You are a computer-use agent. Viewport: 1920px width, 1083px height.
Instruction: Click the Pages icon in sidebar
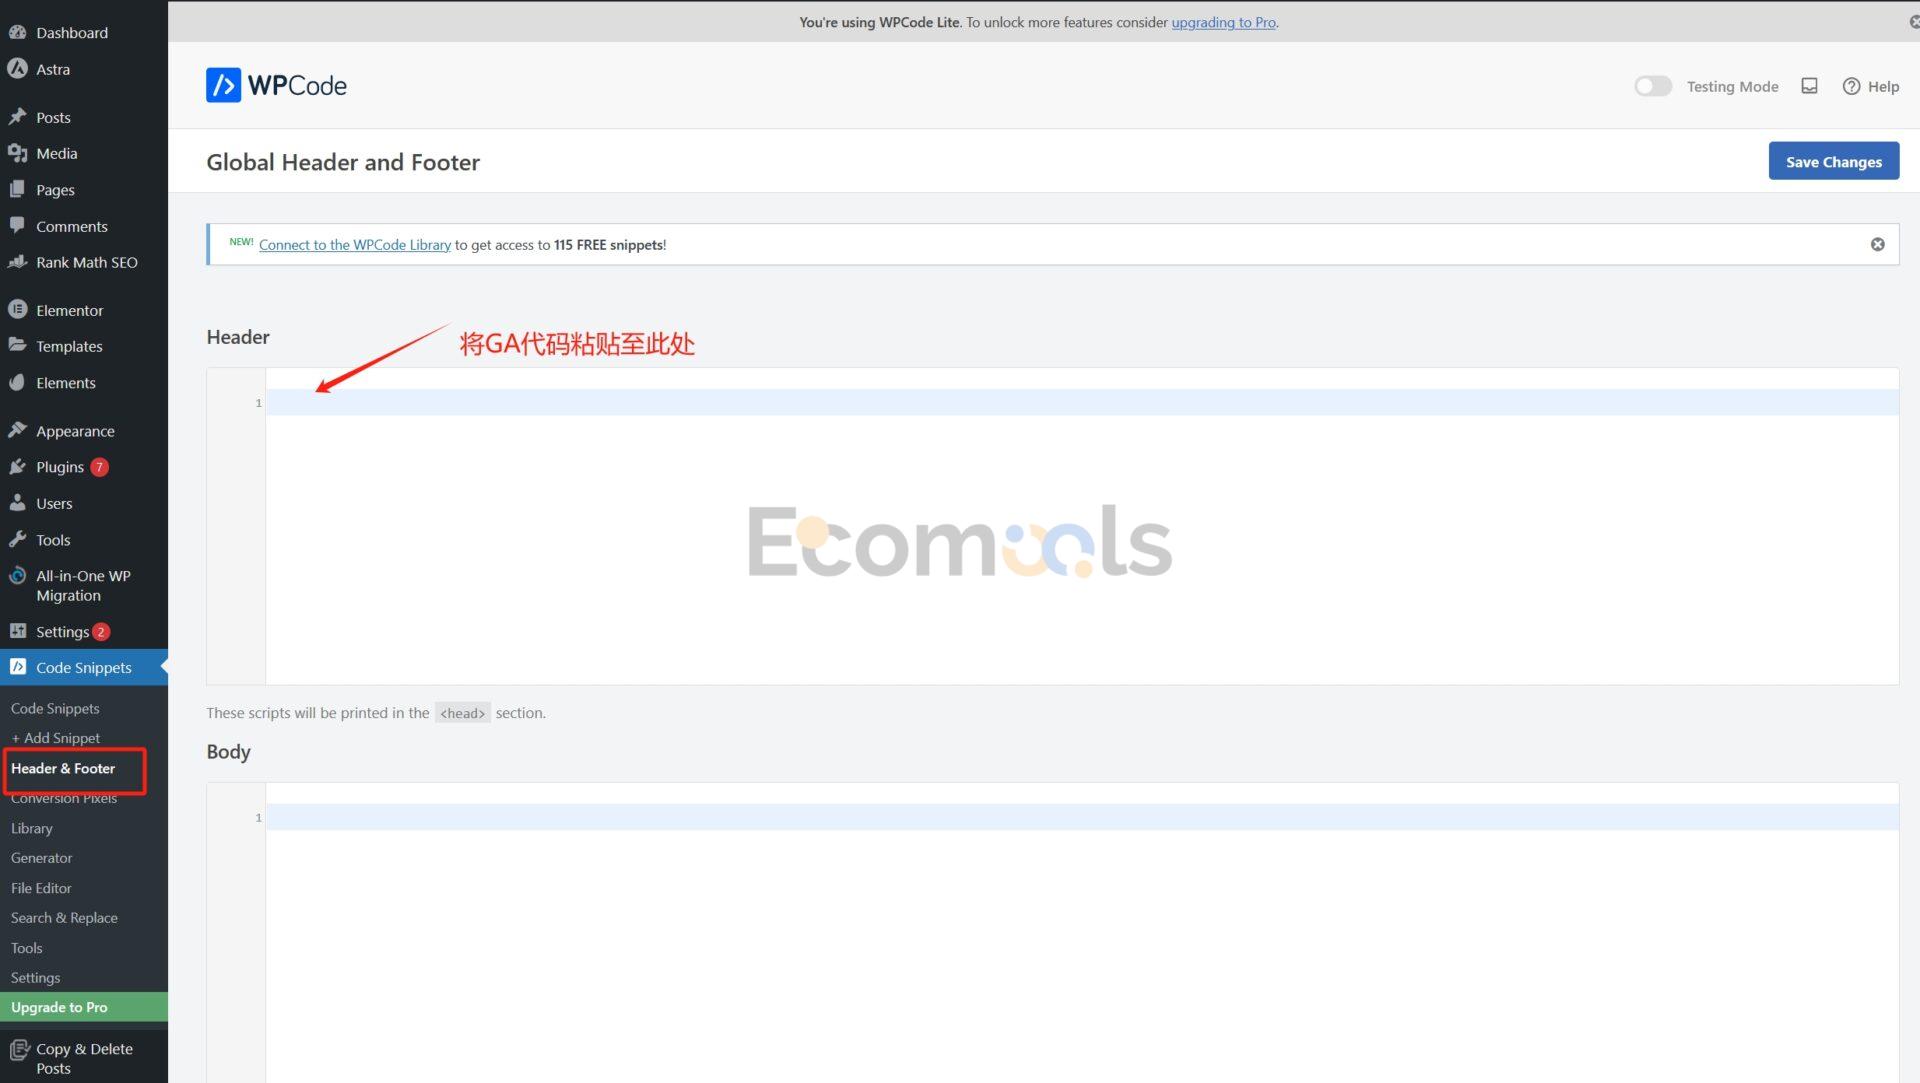17,189
